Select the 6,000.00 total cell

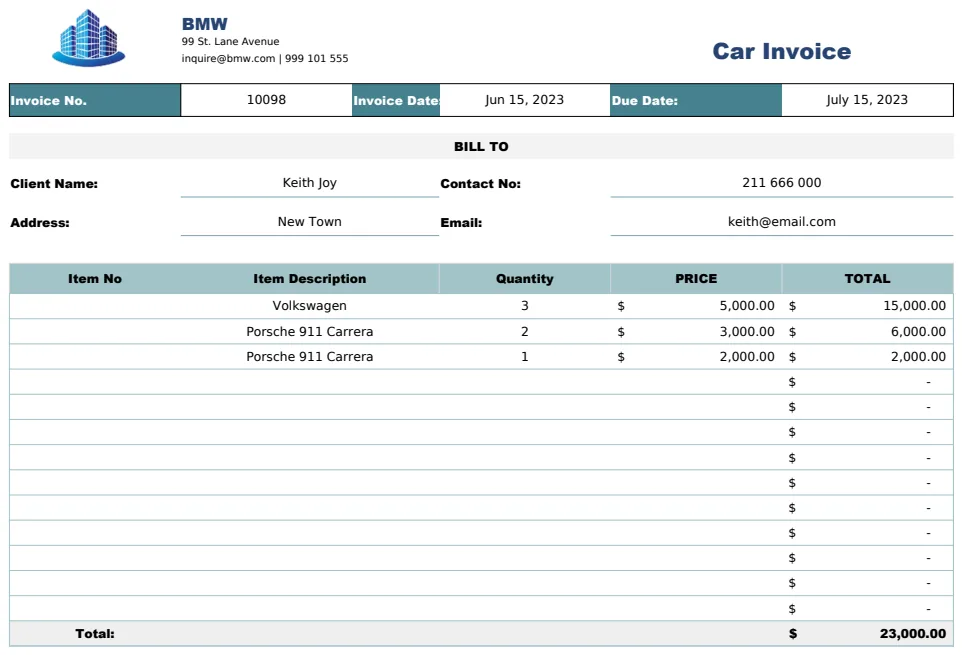(868, 332)
